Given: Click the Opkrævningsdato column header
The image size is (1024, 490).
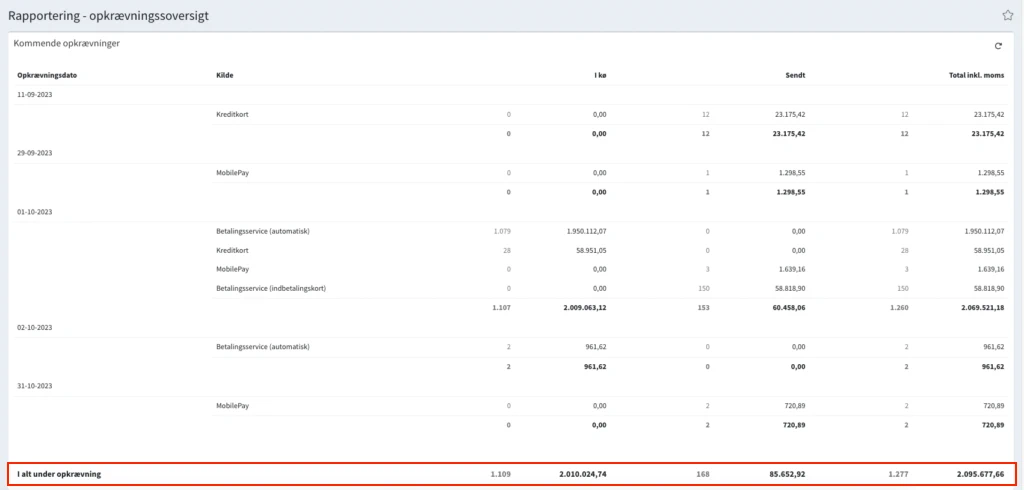Looking at the screenshot, I should point(48,75).
